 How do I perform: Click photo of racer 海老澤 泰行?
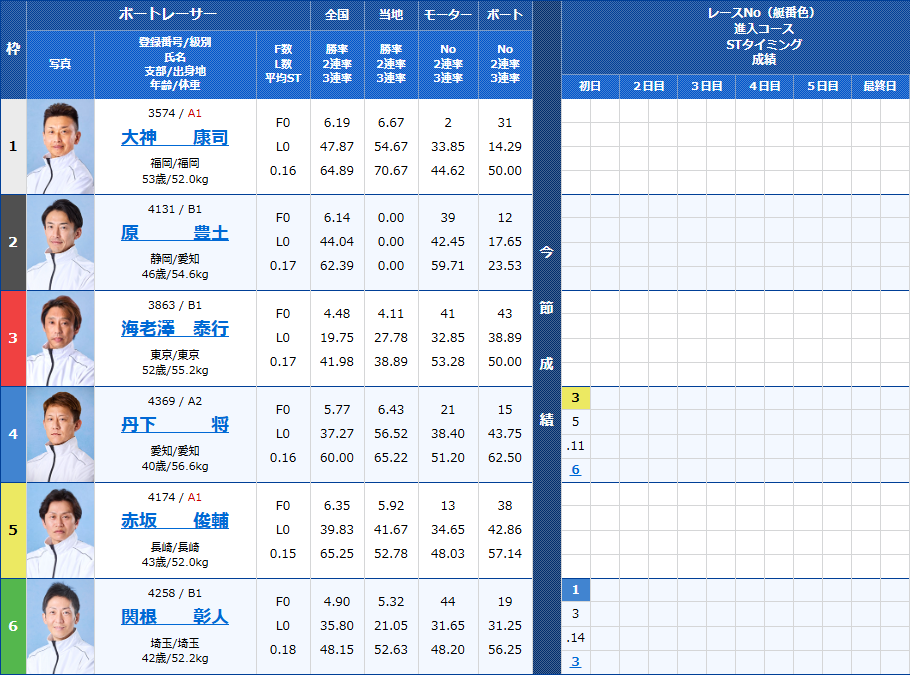[x=60, y=338]
